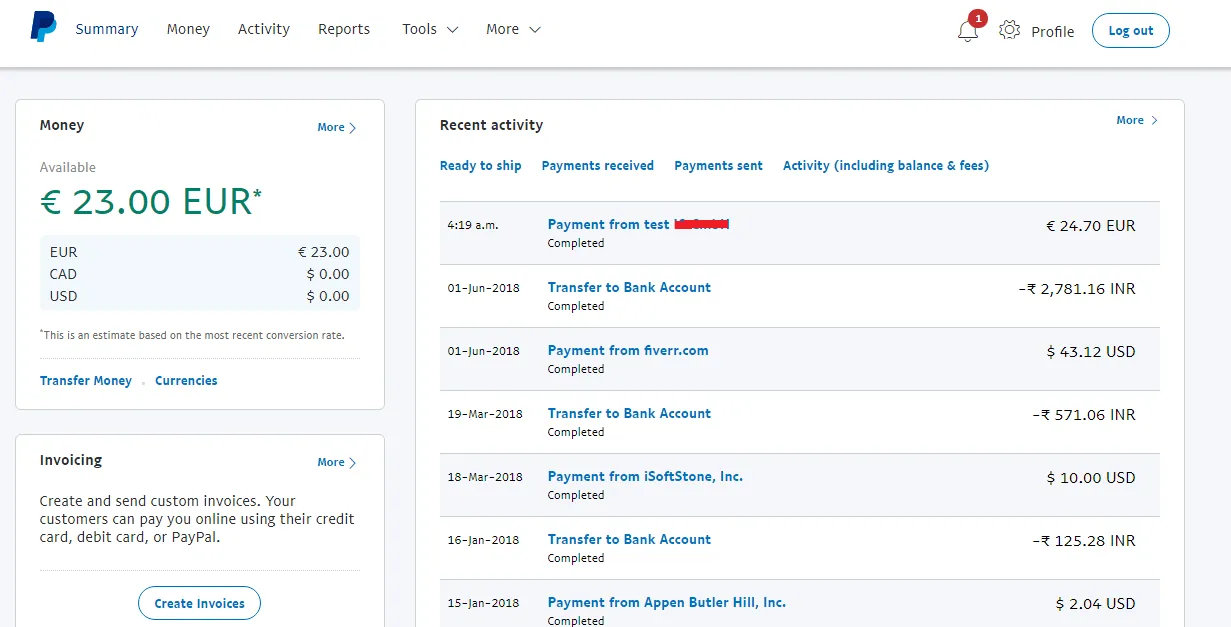Expand the Tools menu dropdown
The height and width of the screenshot is (627, 1231).
click(x=430, y=29)
